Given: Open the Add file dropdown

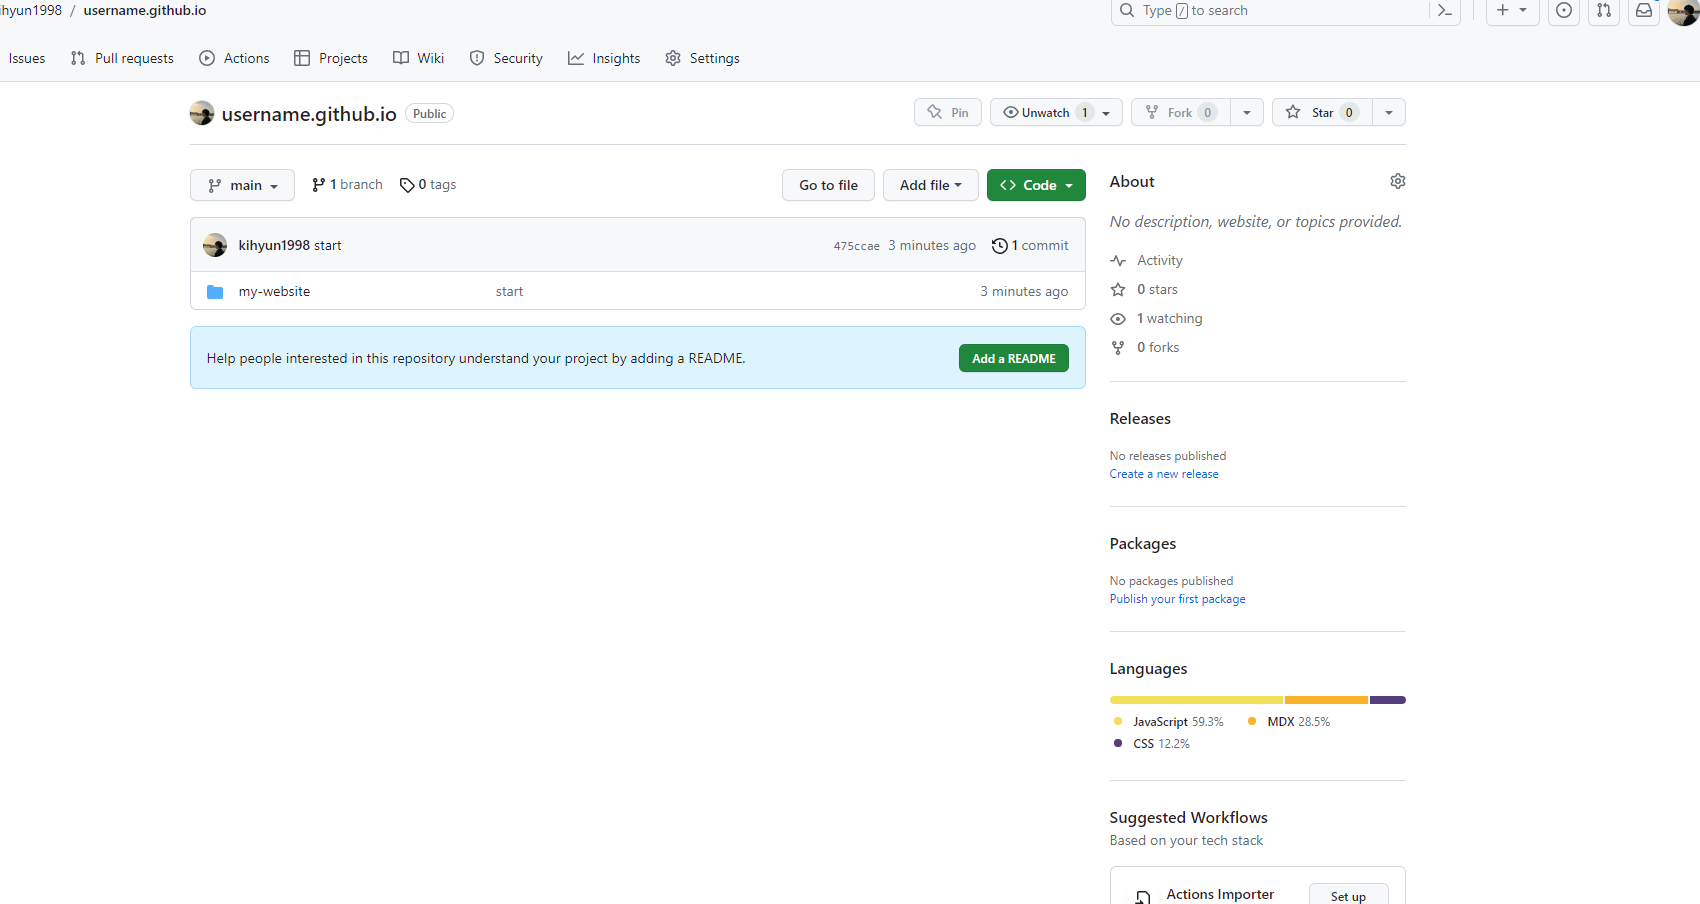Looking at the screenshot, I should point(930,185).
